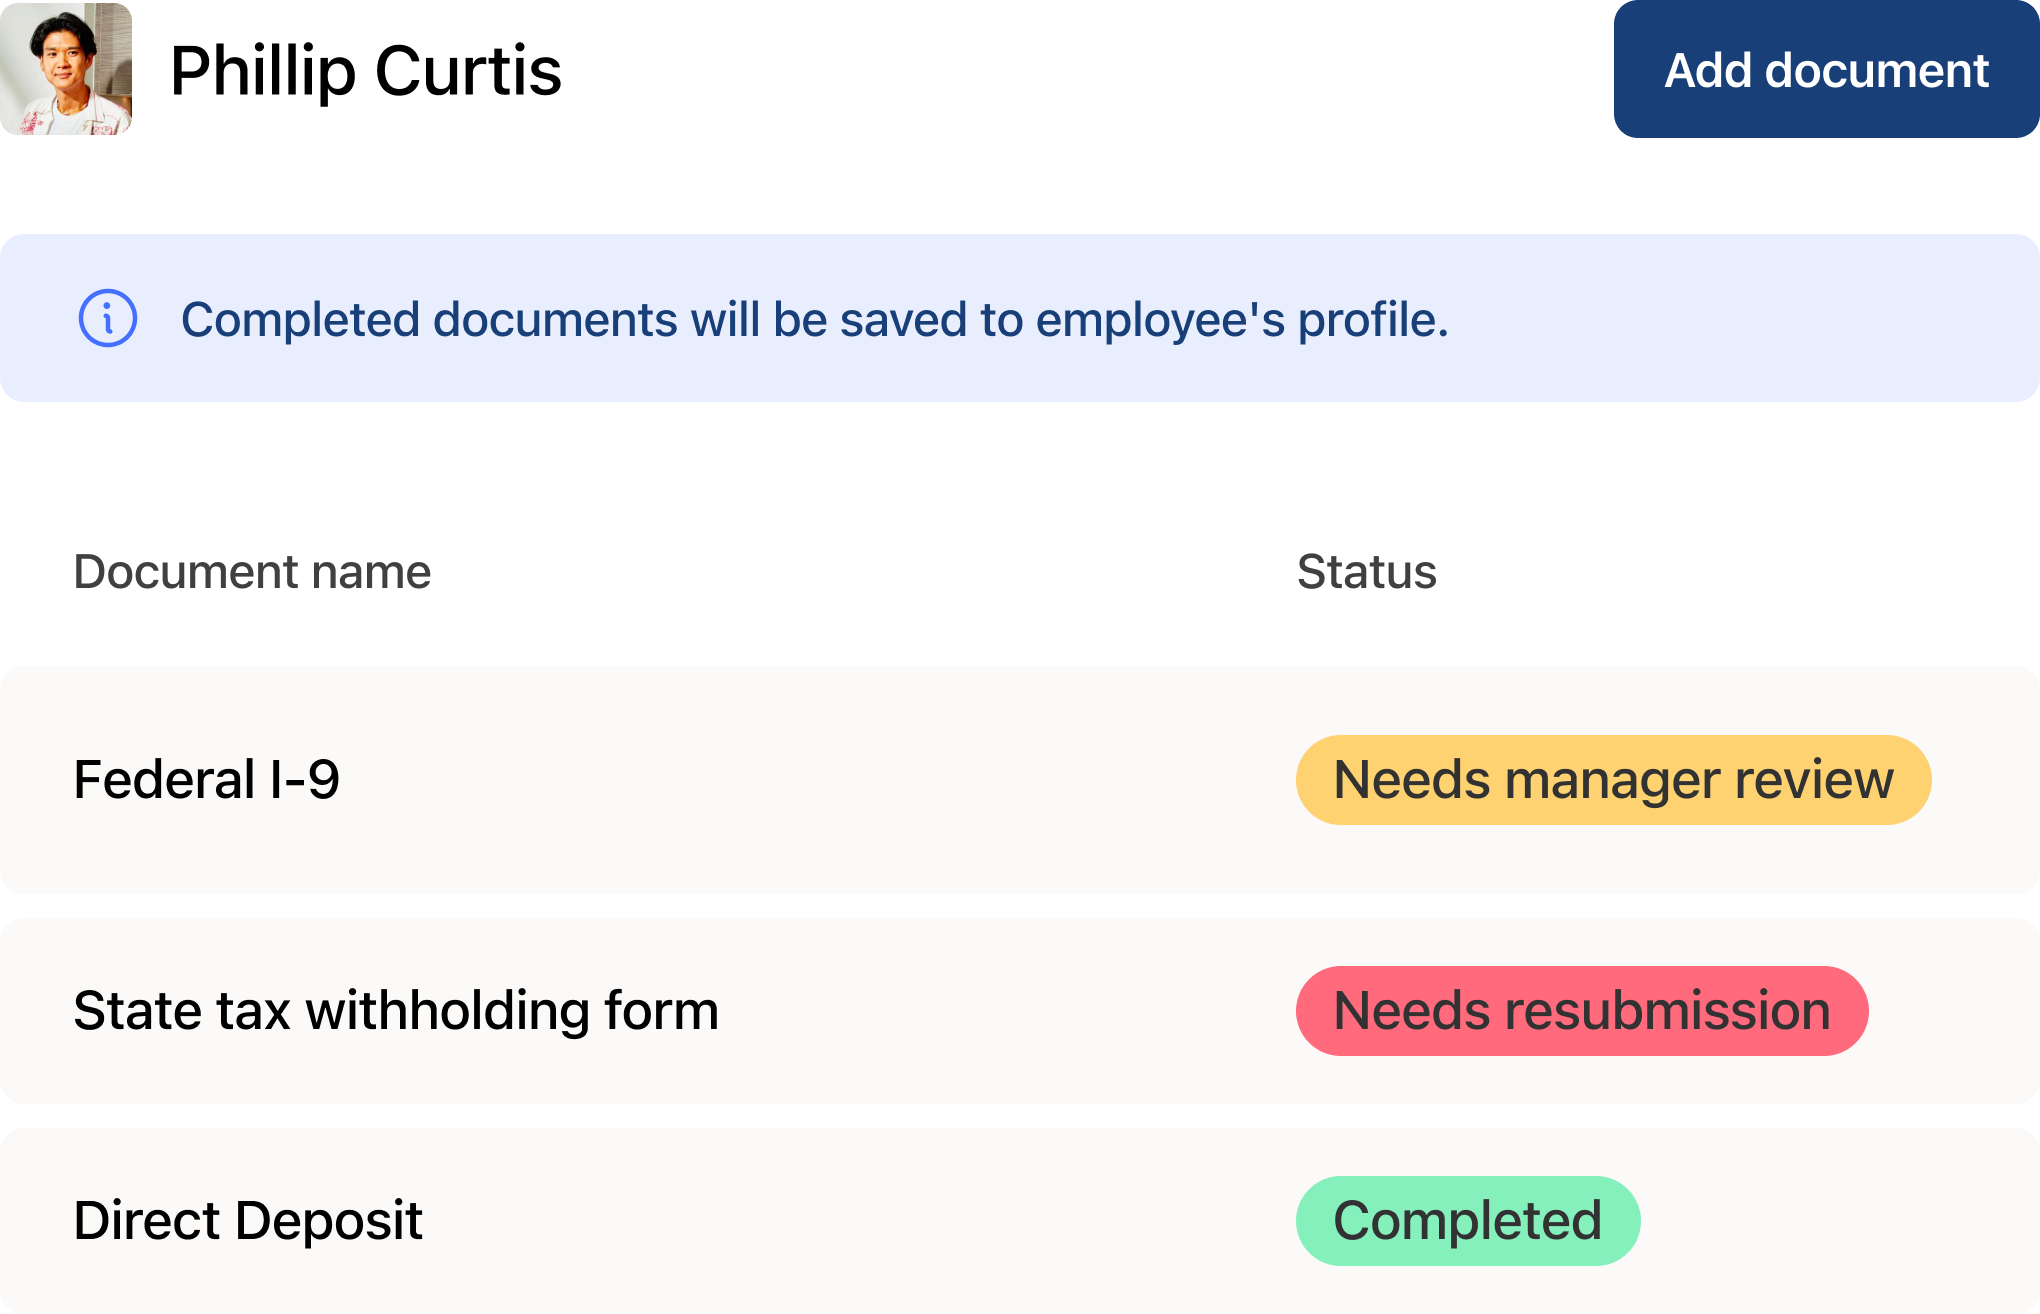Screen dimensions: 2040x1314
Task: Click the info icon in the banner
Action: tap(108, 319)
